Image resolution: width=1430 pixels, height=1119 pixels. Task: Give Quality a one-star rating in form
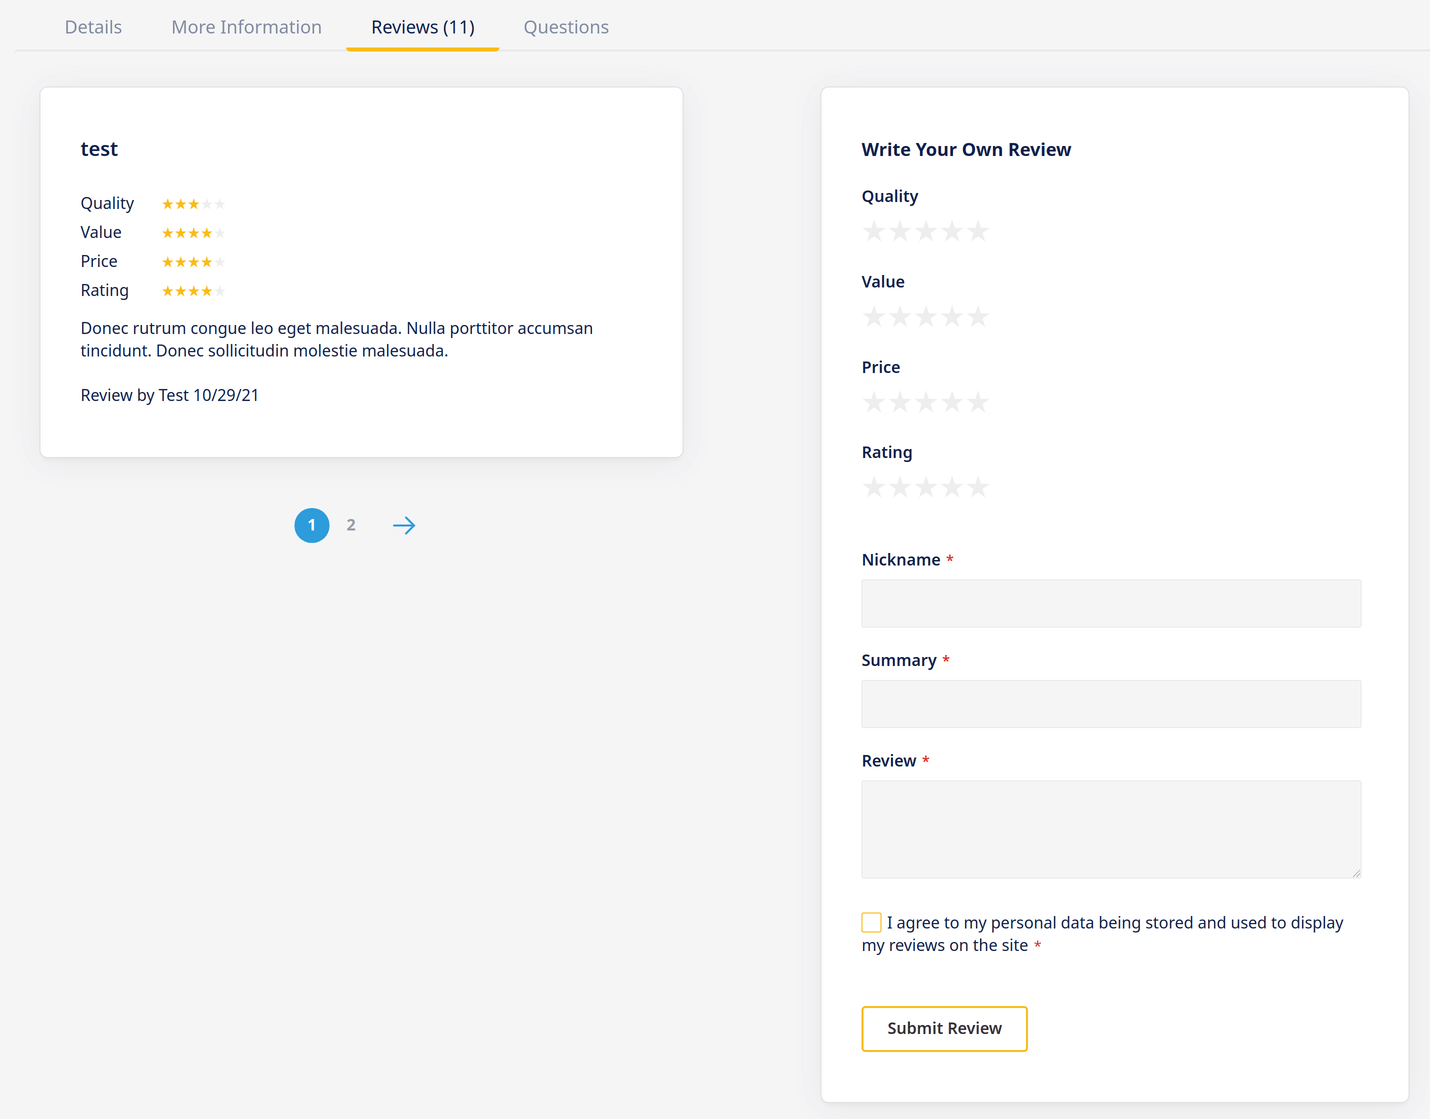tap(874, 231)
